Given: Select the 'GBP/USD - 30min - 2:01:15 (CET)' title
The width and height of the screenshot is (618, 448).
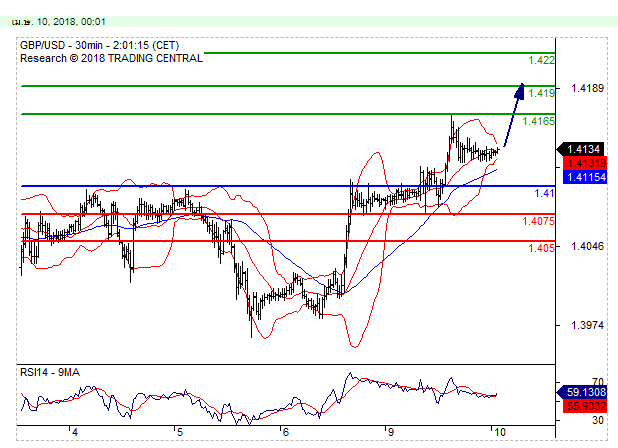Looking at the screenshot, I should 99,45.
